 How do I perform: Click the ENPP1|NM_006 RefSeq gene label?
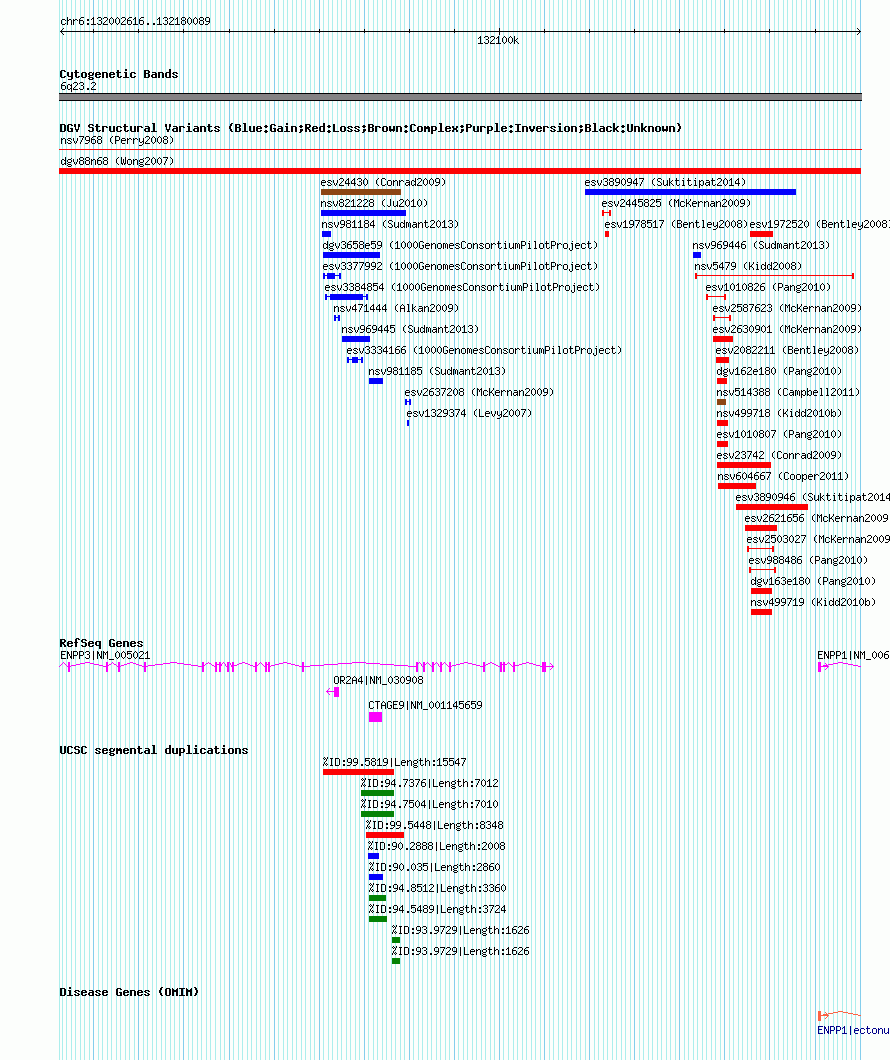853,656
